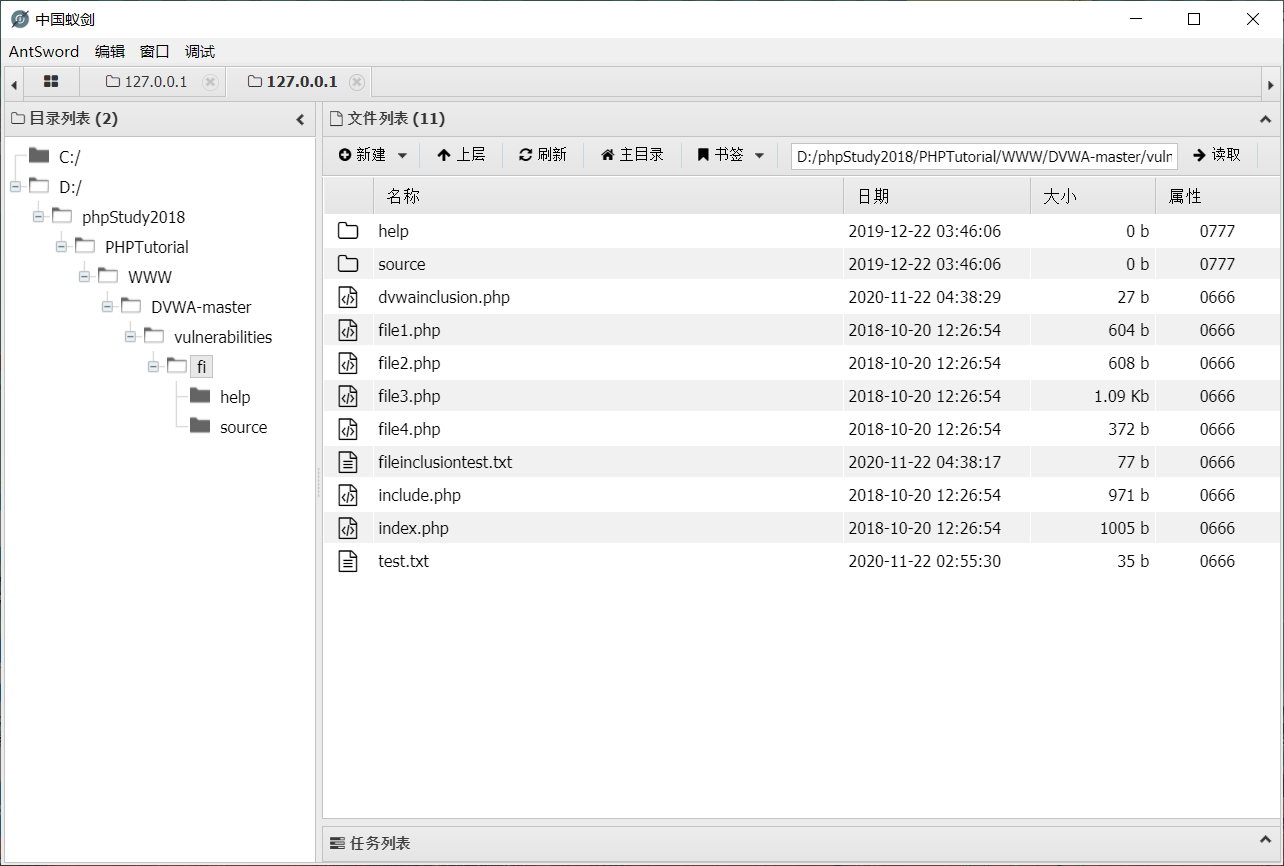Open the grid home tab icon
1284x866 pixels.
[51, 82]
